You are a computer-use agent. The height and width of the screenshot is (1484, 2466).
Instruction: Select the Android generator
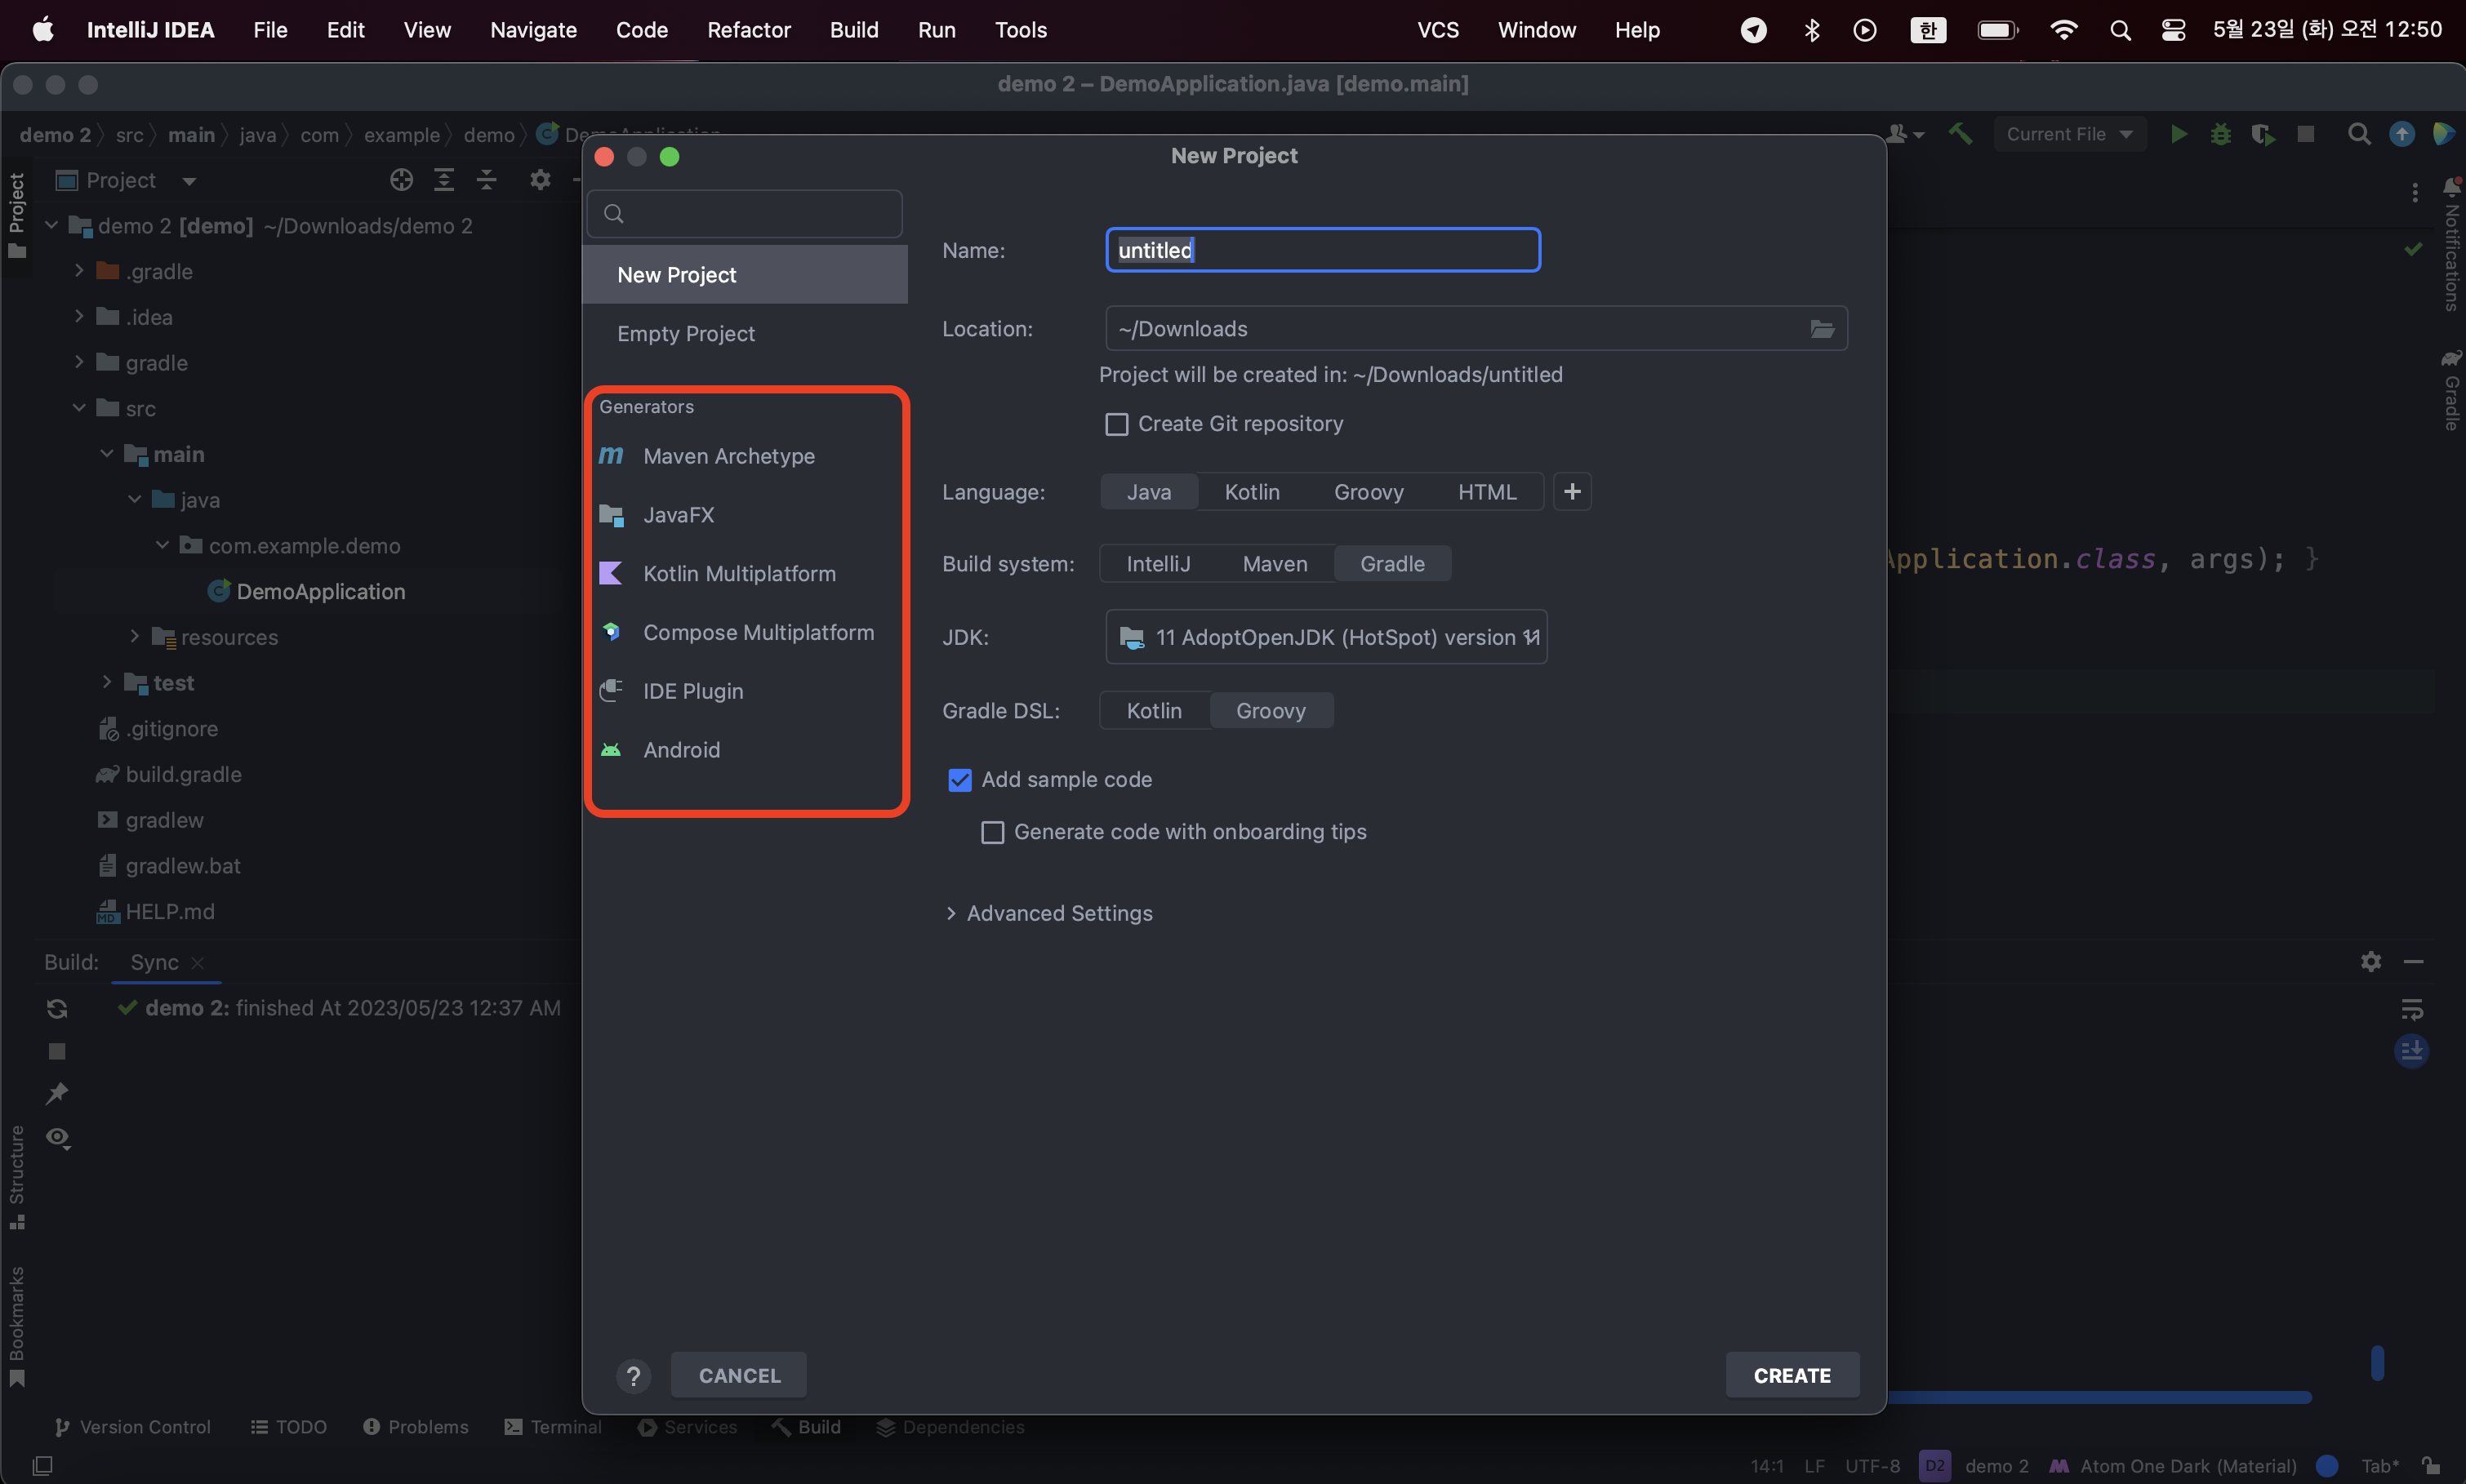(x=745, y=750)
